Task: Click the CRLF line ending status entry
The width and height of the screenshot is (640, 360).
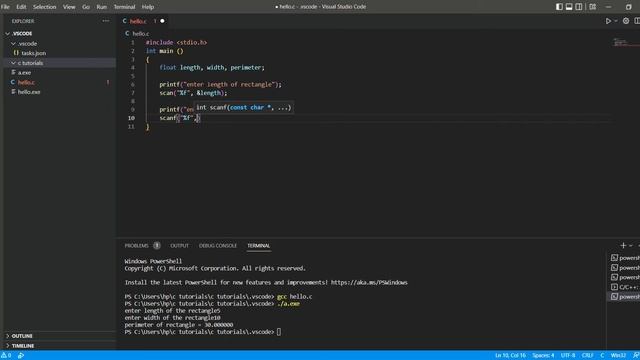Action: pyautogui.click(x=587, y=356)
